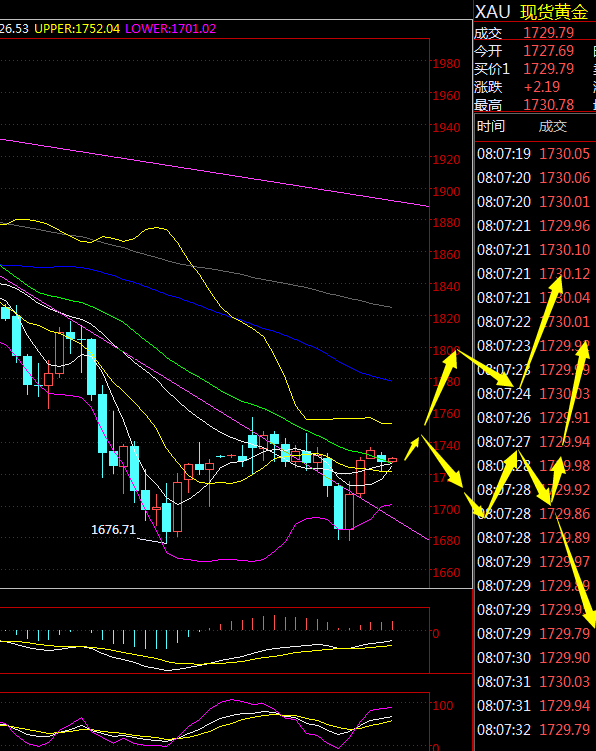Select the 08:07:22 tick time
This screenshot has width=596, height=751.
click(x=504, y=321)
